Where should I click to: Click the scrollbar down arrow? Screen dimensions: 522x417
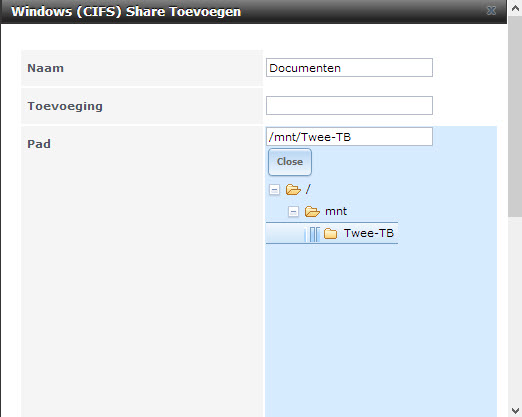pos(515,410)
